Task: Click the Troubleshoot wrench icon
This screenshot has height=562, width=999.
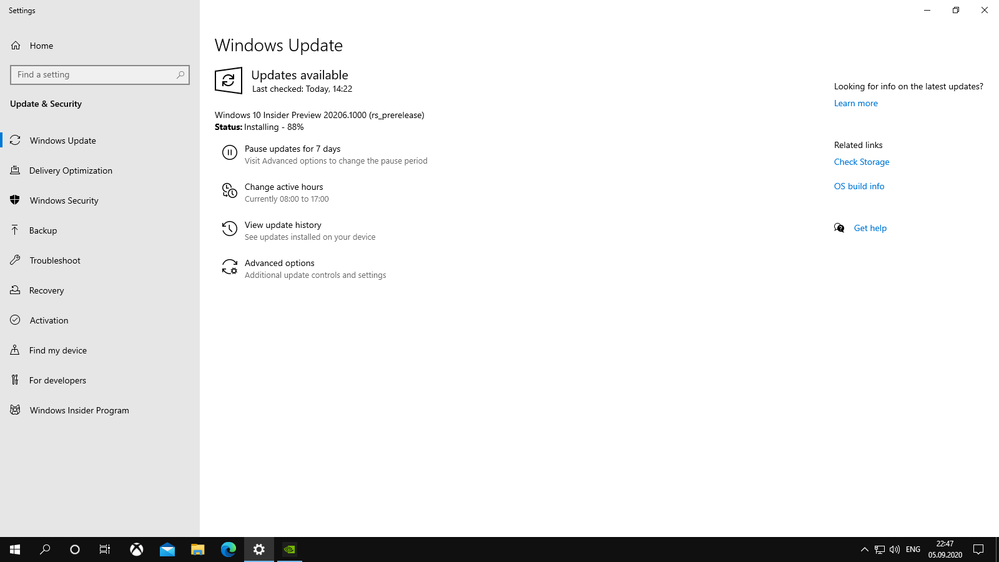Action: tap(15, 260)
